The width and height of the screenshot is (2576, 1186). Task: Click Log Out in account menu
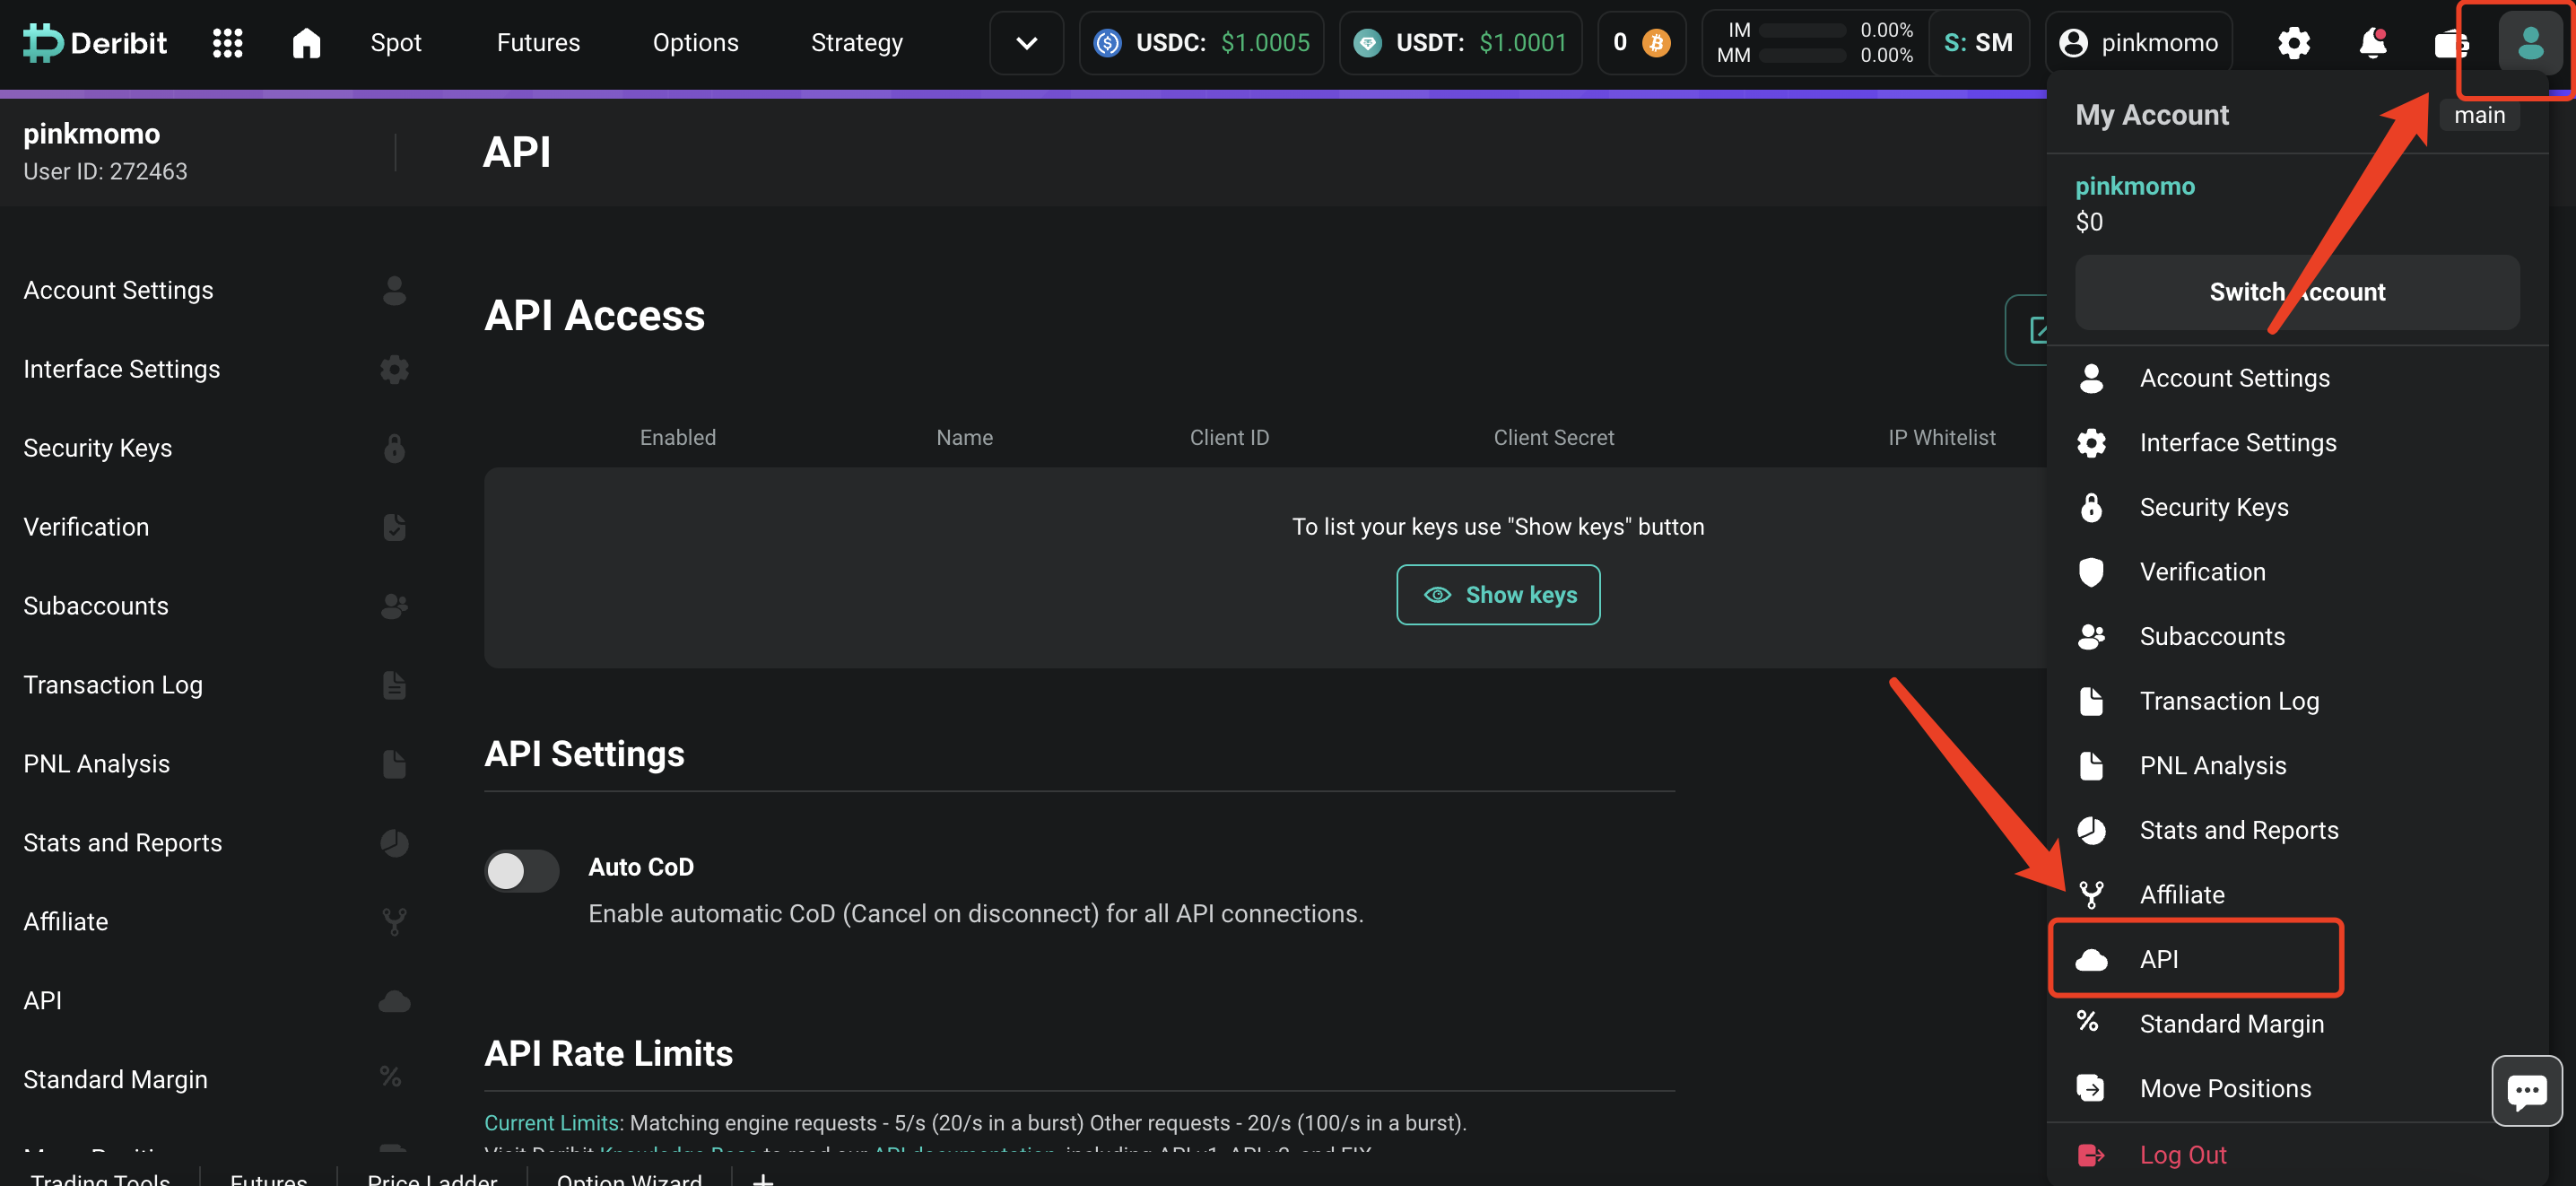pyautogui.click(x=2182, y=1154)
